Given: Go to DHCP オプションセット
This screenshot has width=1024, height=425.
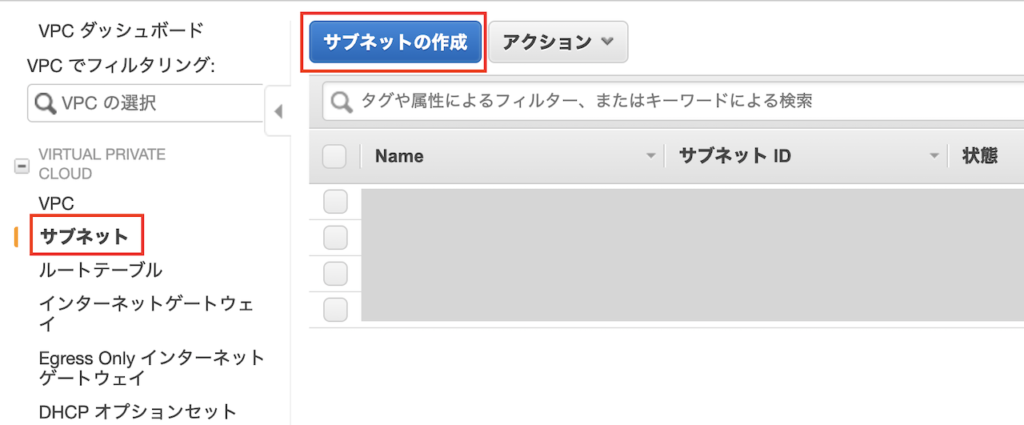Looking at the screenshot, I should tap(137, 411).
